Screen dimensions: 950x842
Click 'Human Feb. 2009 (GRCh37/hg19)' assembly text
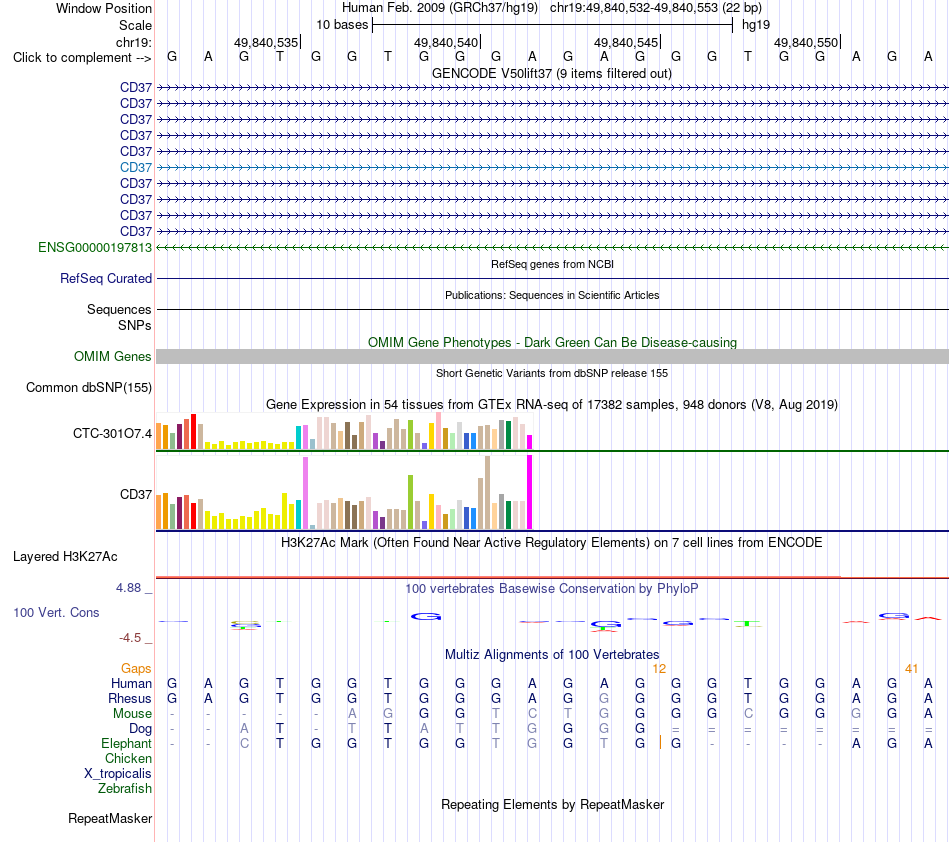[440, 8]
